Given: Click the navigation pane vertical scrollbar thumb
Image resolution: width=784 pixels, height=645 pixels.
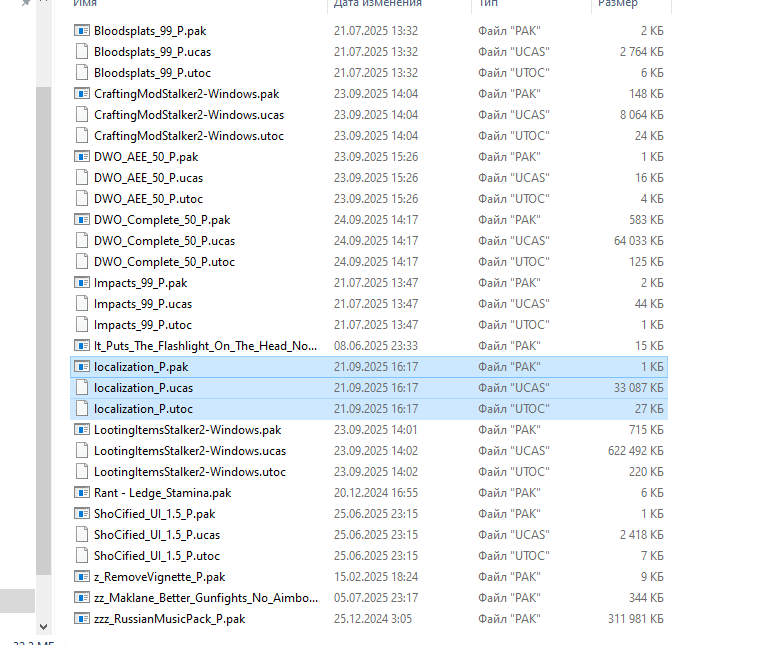Looking at the screenshot, I should click(44, 331).
